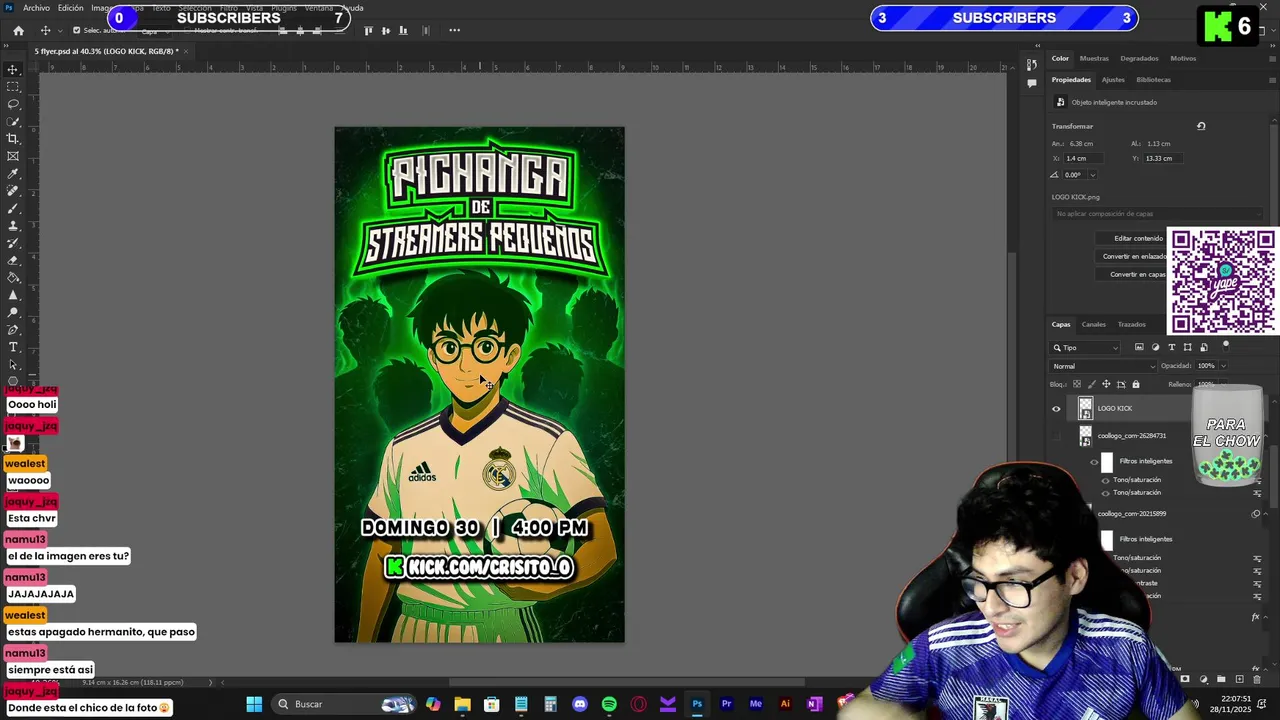
Task: Open the layer comp dropdown in Properties
Action: [x=1156, y=214]
